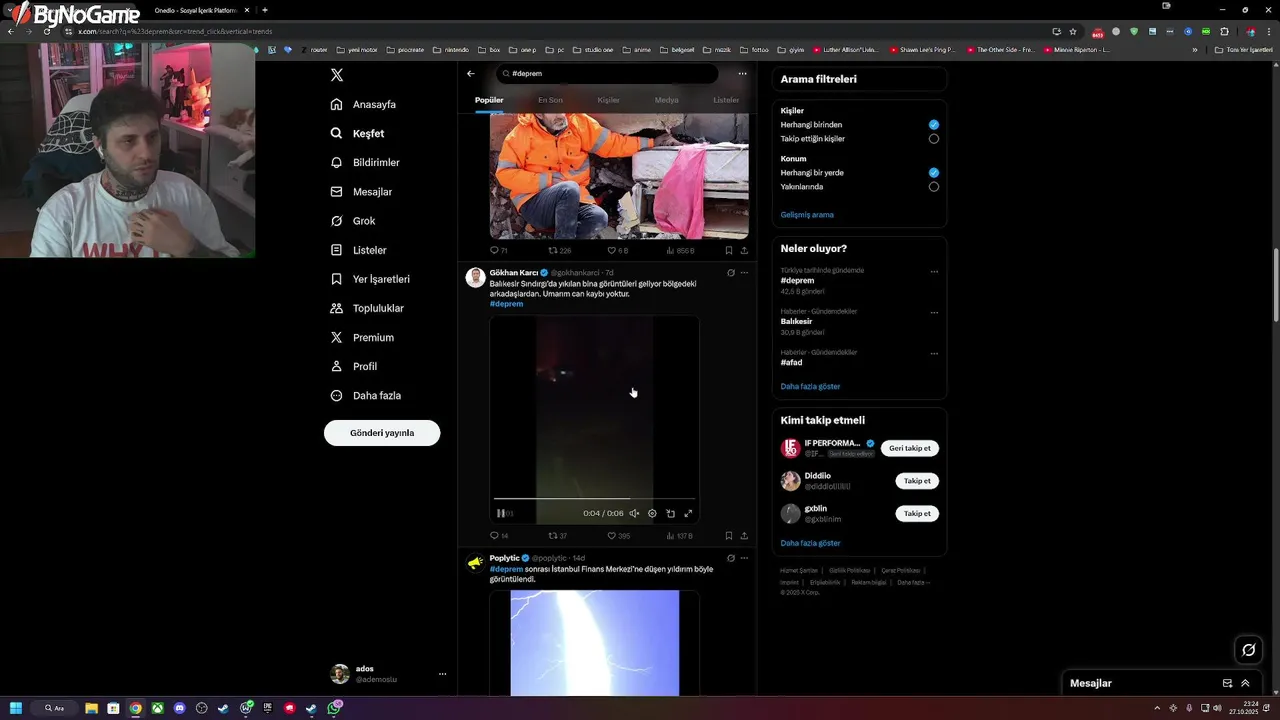Open Grok explain icon on Gökhan Karcı post
This screenshot has height=720, width=1280.
[x=731, y=273]
